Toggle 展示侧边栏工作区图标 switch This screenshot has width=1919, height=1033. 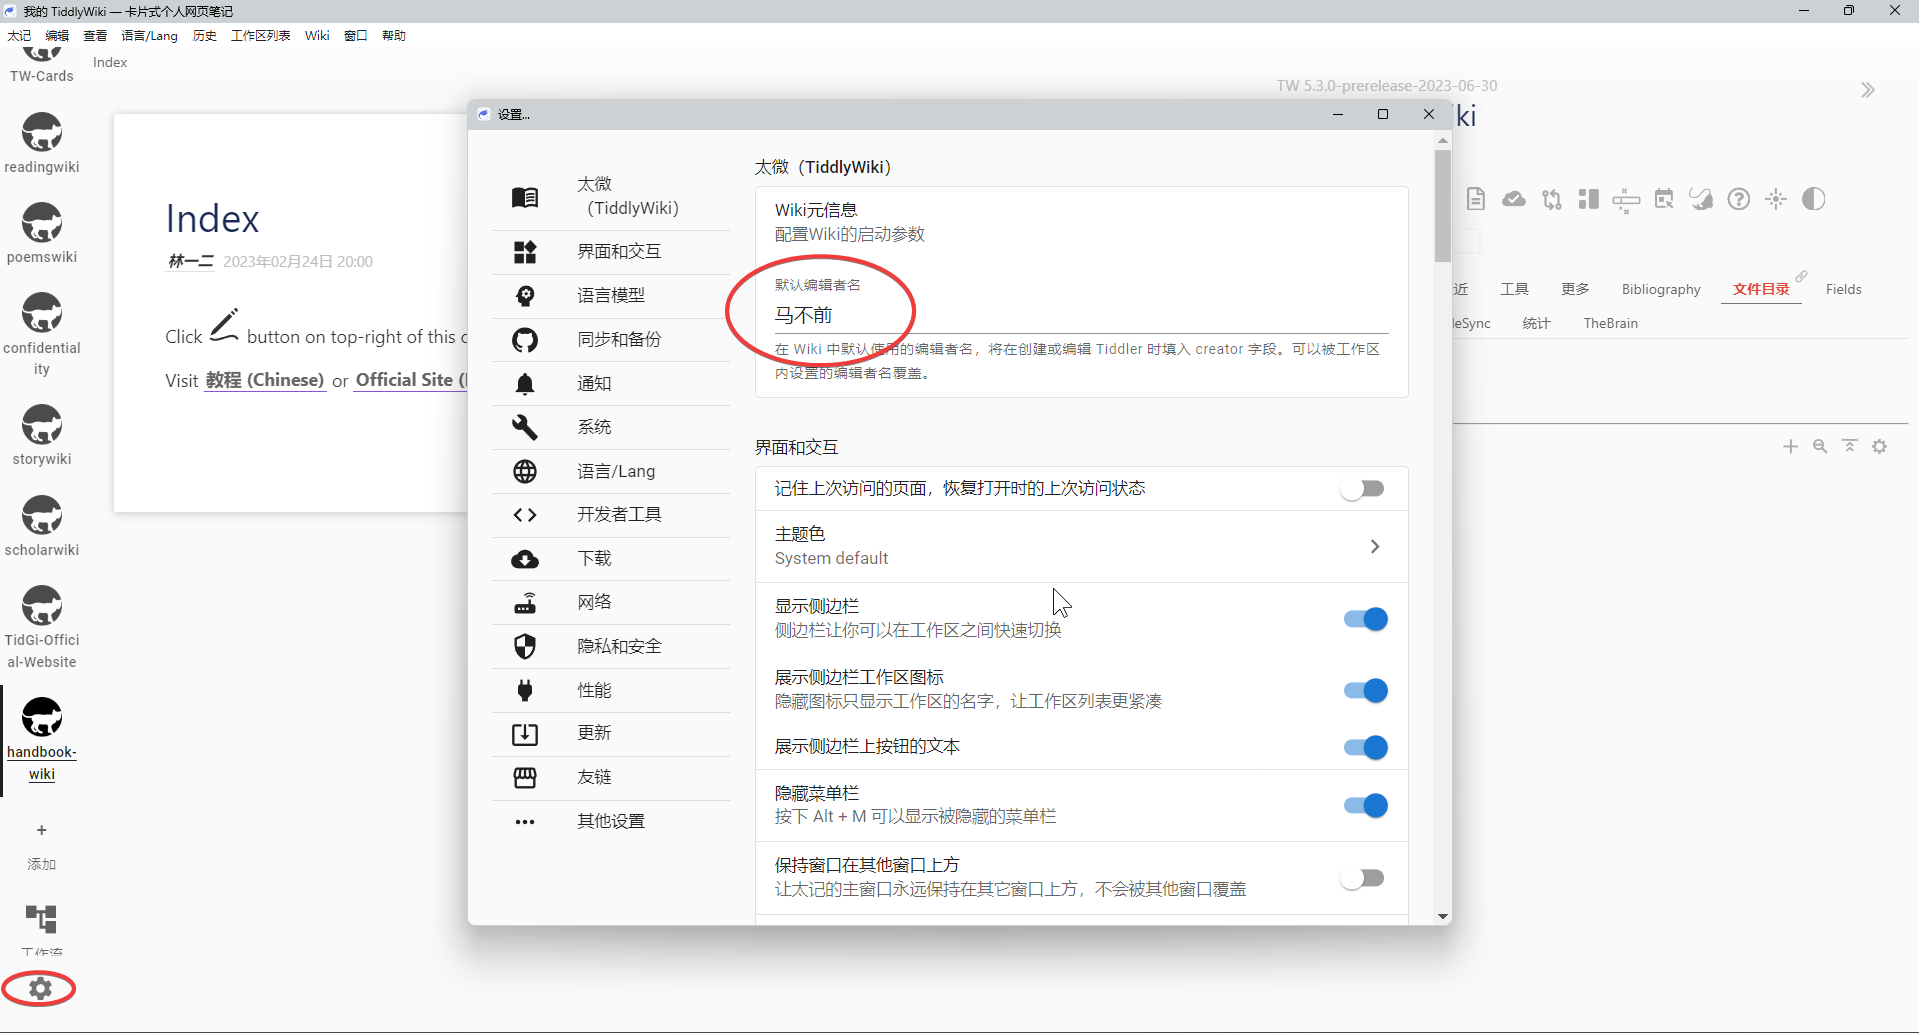1365,690
